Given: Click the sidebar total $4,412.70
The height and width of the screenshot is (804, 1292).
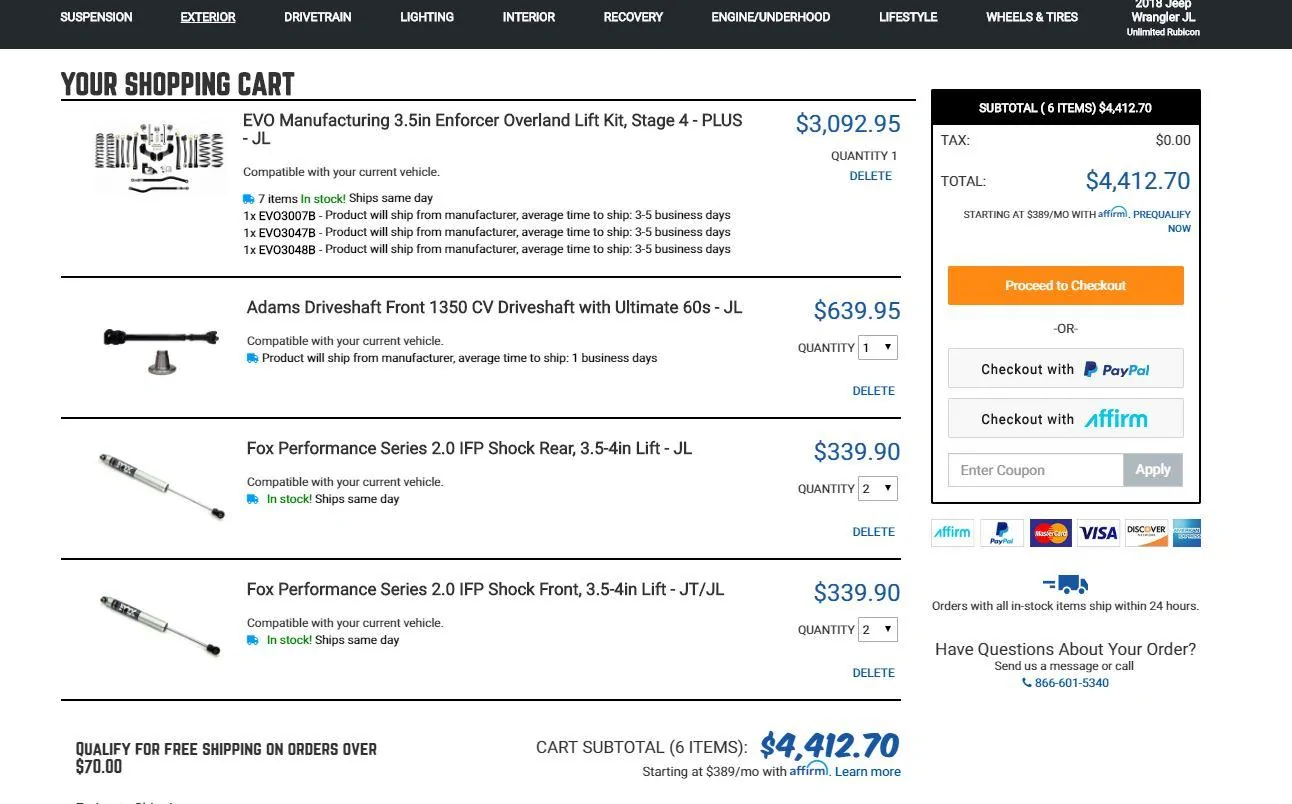Looking at the screenshot, I should pyautogui.click(x=1138, y=181).
